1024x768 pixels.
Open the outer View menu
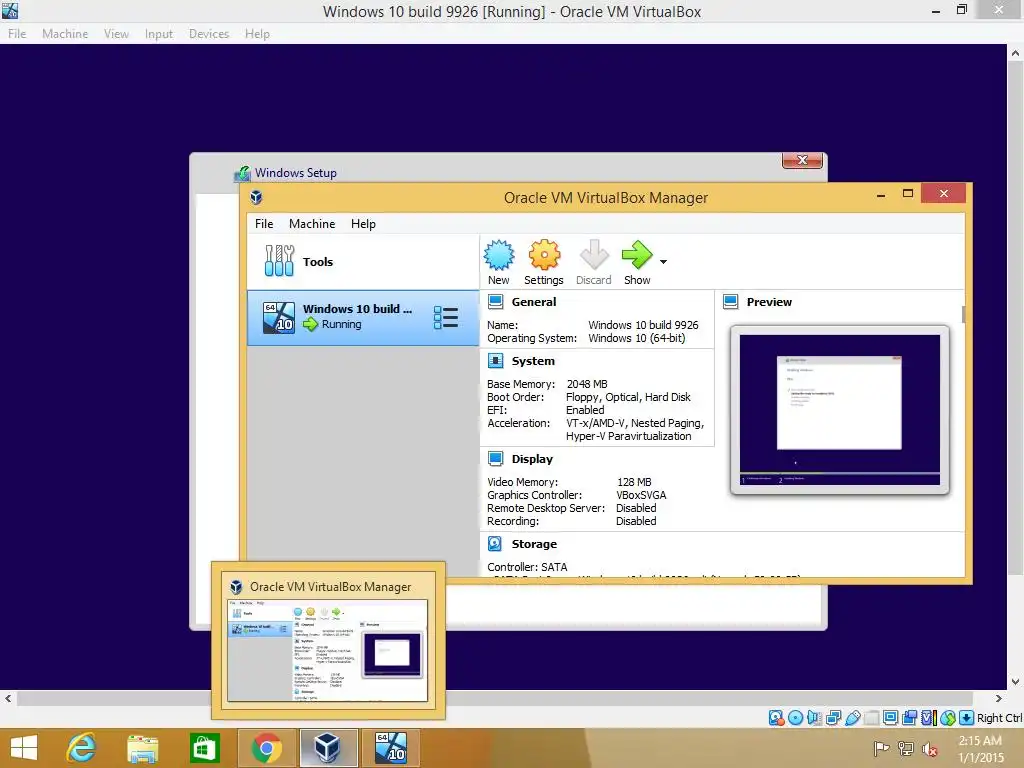tap(116, 33)
